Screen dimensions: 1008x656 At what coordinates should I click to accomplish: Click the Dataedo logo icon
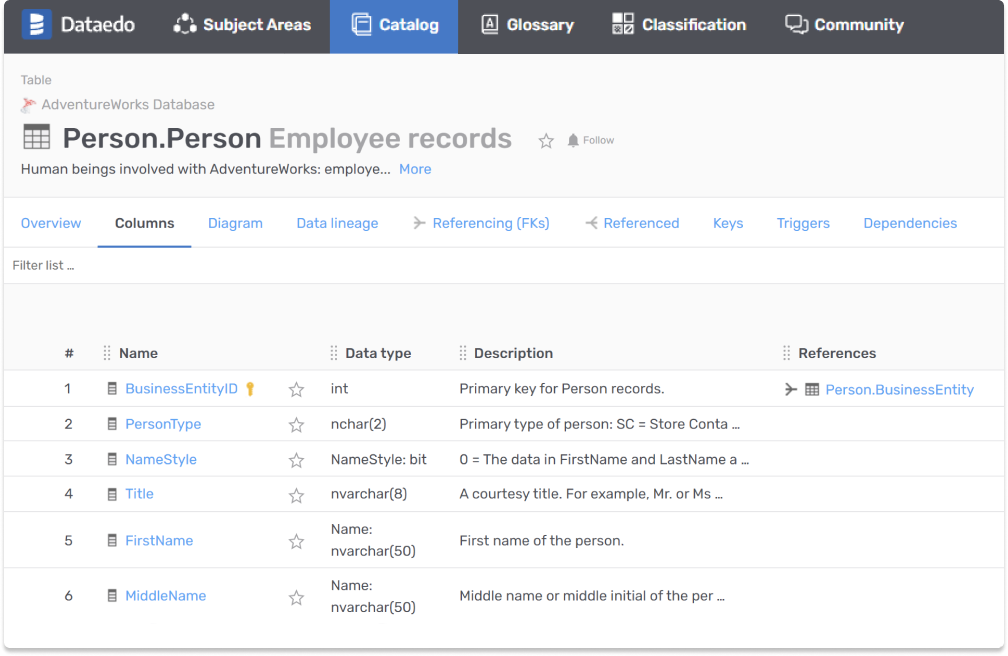tap(36, 25)
